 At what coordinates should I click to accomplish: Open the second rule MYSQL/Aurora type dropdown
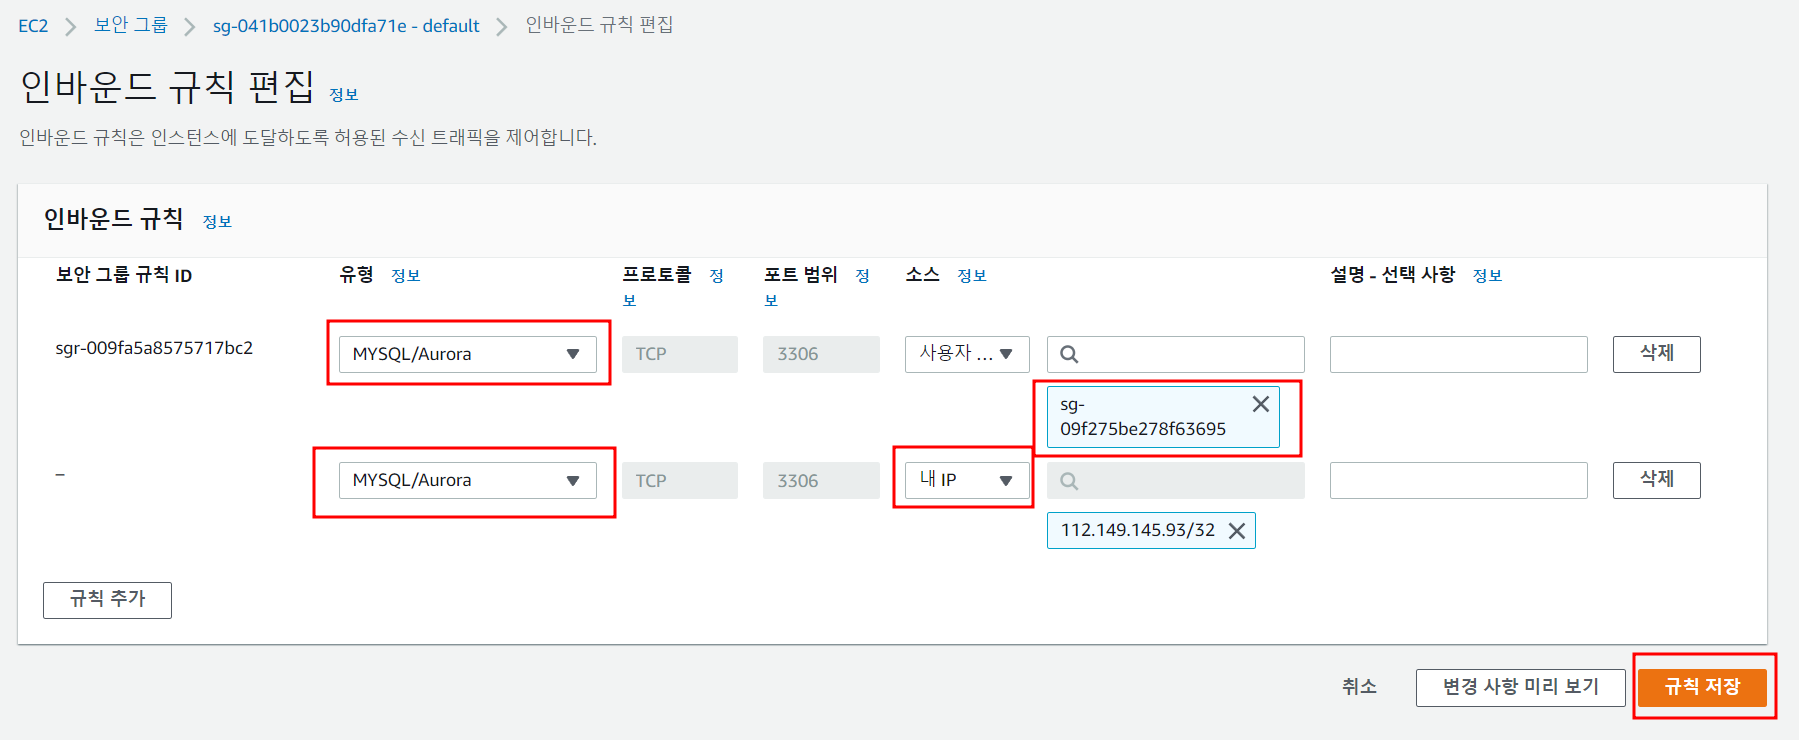(467, 480)
